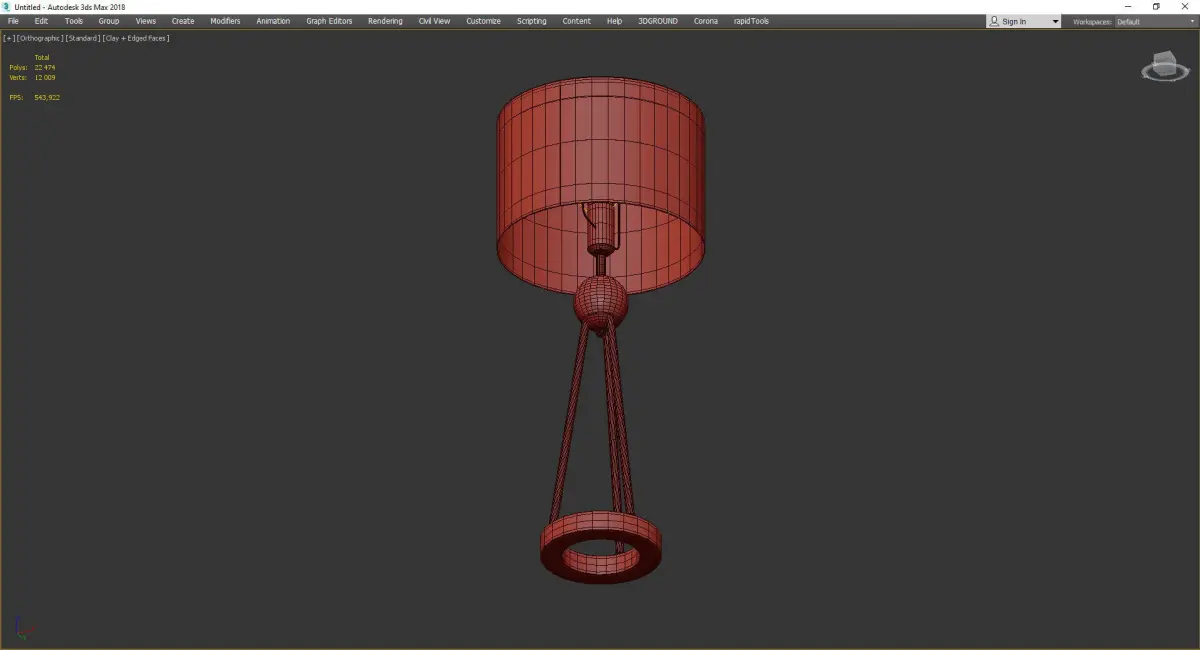Open the 3DGROUND menu
The image size is (1200, 650).
pos(657,21)
